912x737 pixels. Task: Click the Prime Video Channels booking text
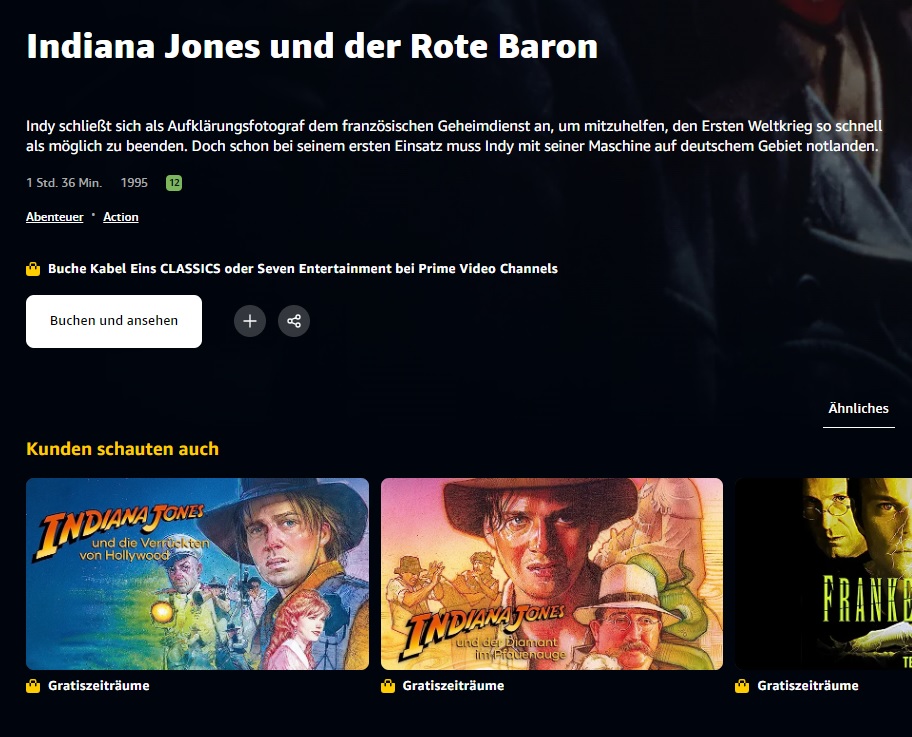tap(303, 269)
